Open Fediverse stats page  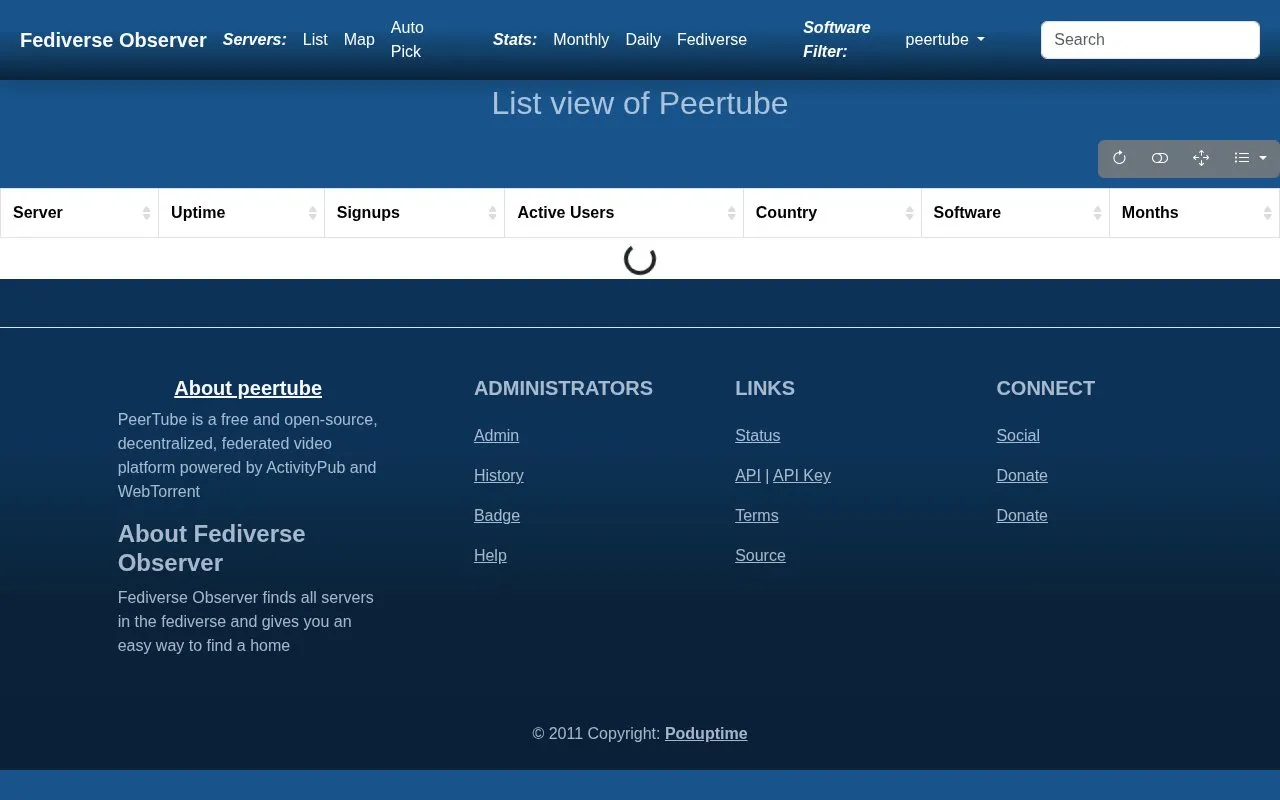pyautogui.click(x=712, y=40)
